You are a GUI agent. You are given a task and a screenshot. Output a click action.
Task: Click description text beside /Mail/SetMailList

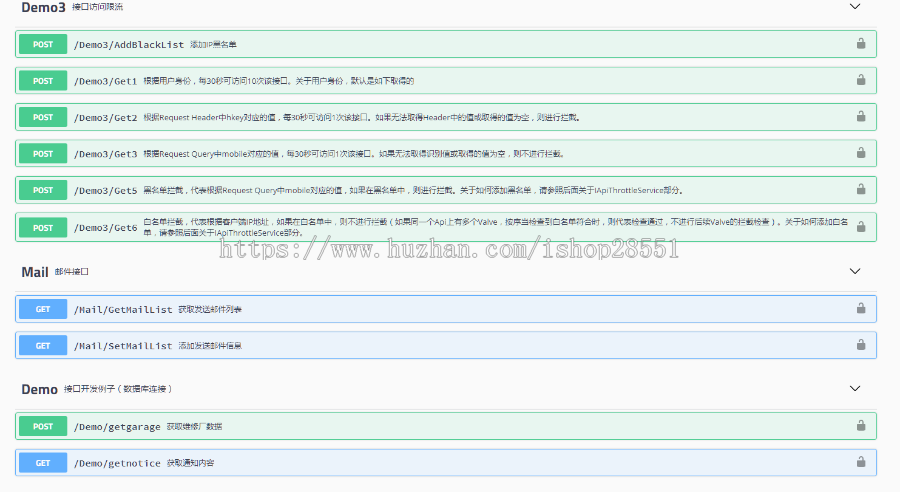click(210, 346)
